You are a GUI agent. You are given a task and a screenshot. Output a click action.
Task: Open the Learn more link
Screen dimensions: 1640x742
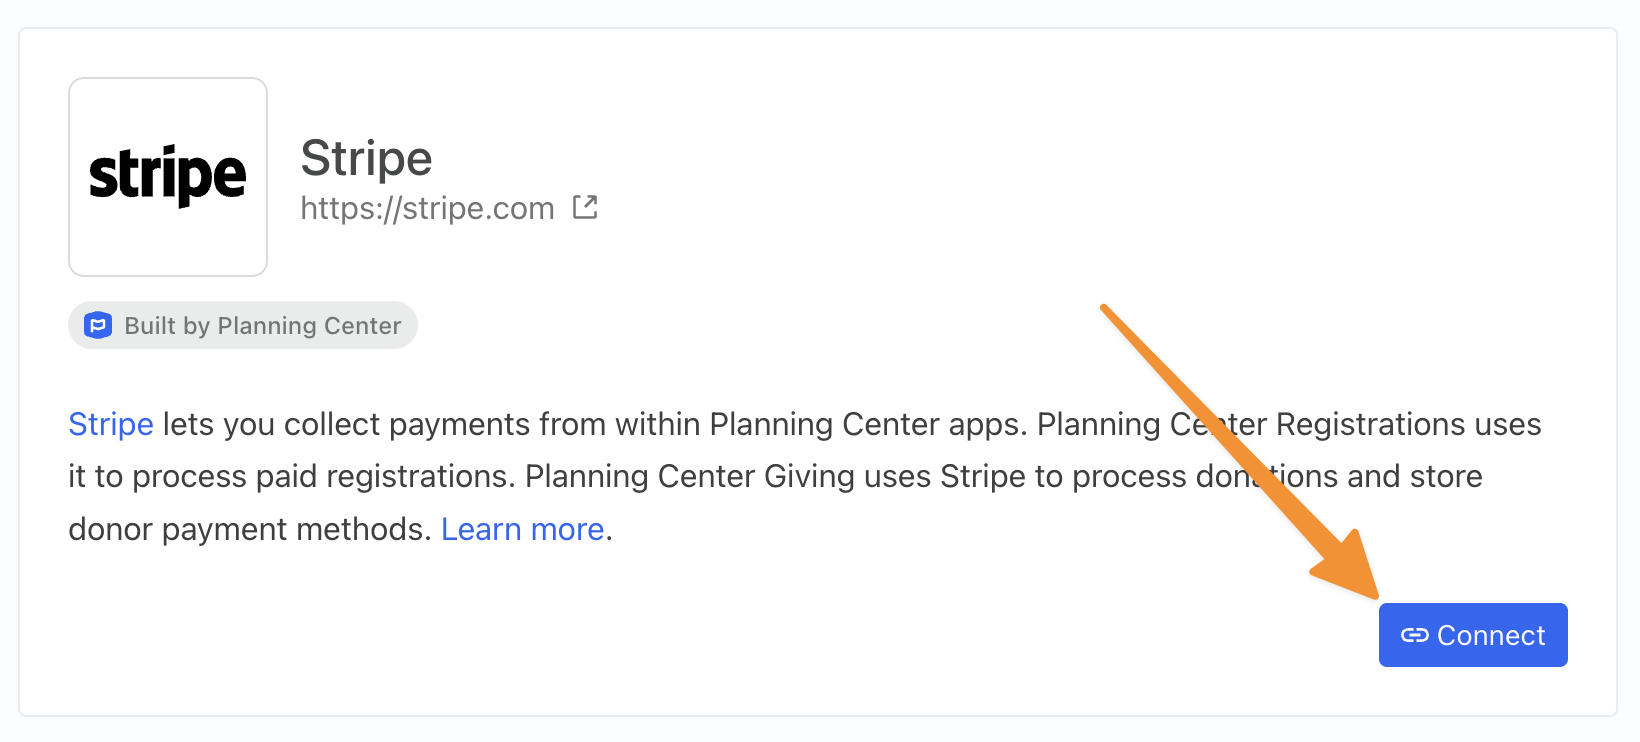tap(523, 529)
